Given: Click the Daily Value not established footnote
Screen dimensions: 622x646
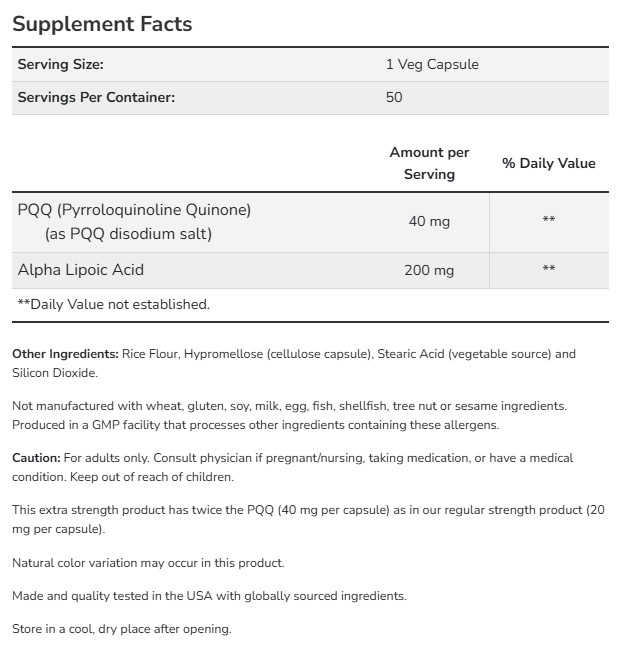Looking at the screenshot, I should pyautogui.click(x=113, y=304).
